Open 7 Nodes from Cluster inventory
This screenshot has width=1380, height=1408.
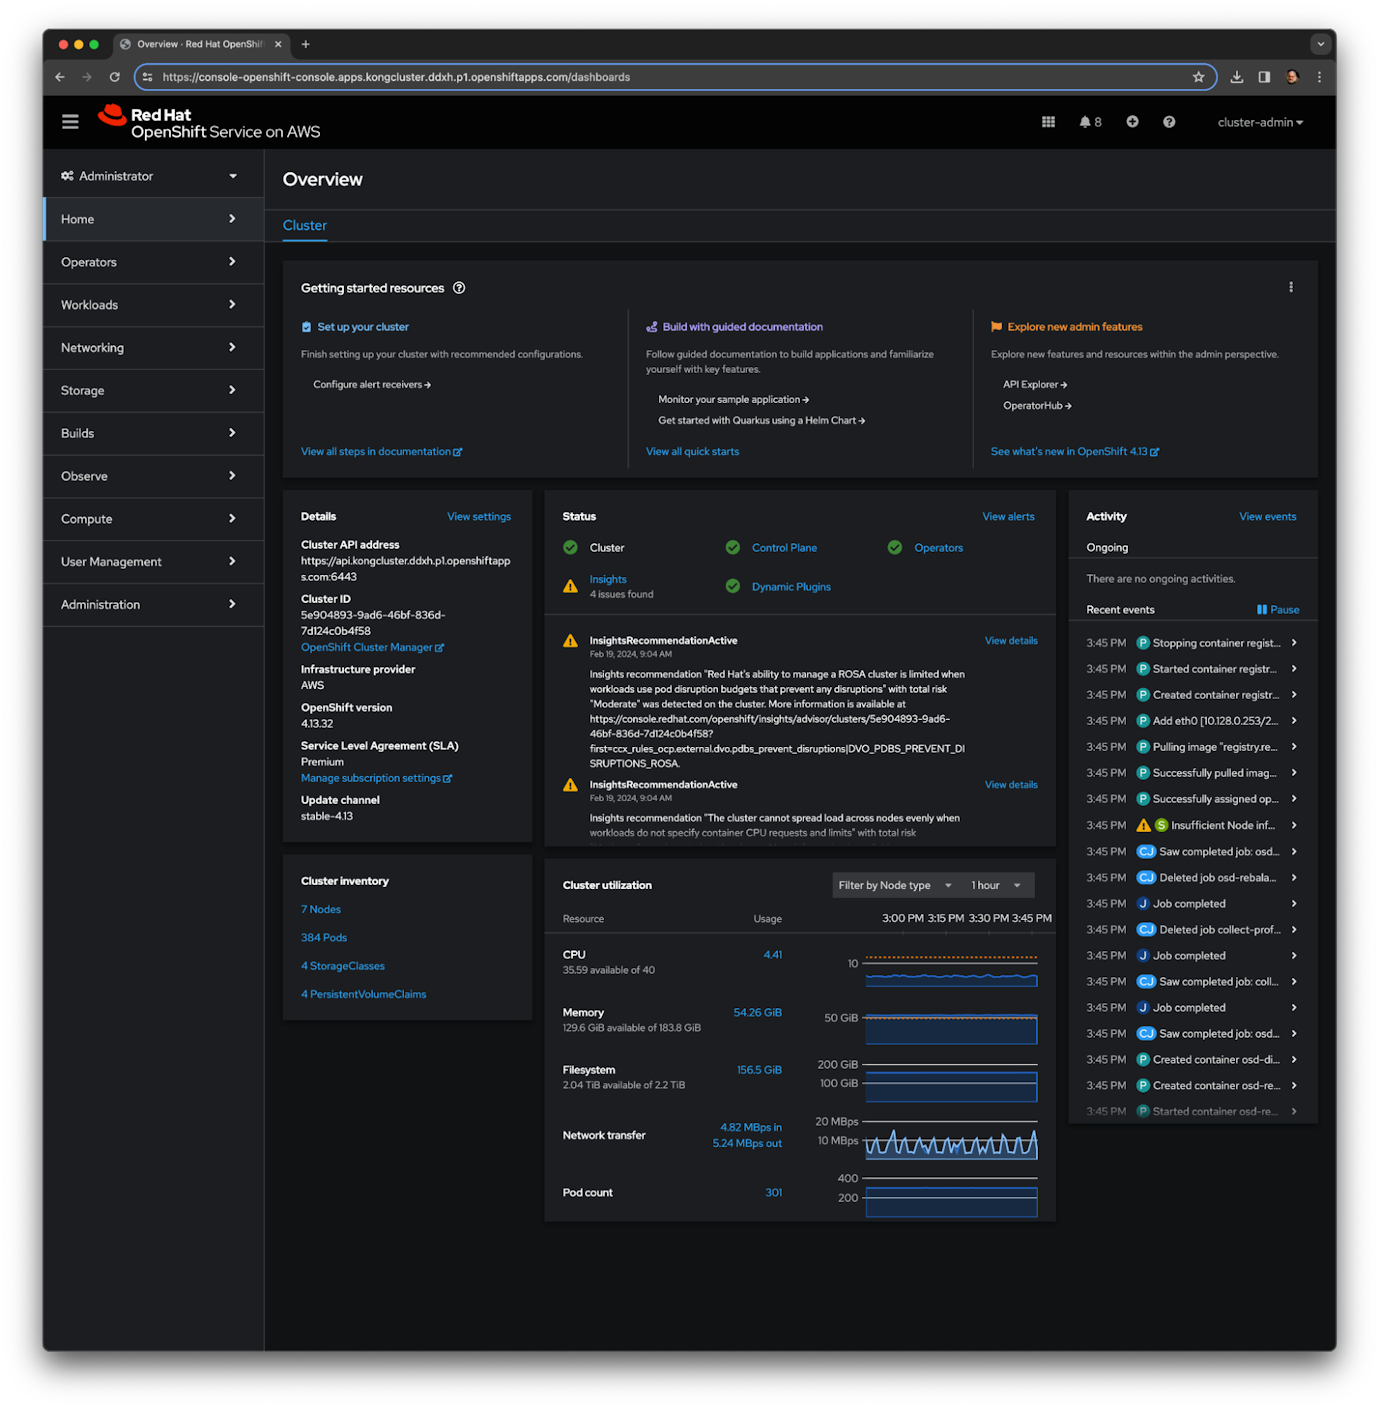[x=320, y=909]
